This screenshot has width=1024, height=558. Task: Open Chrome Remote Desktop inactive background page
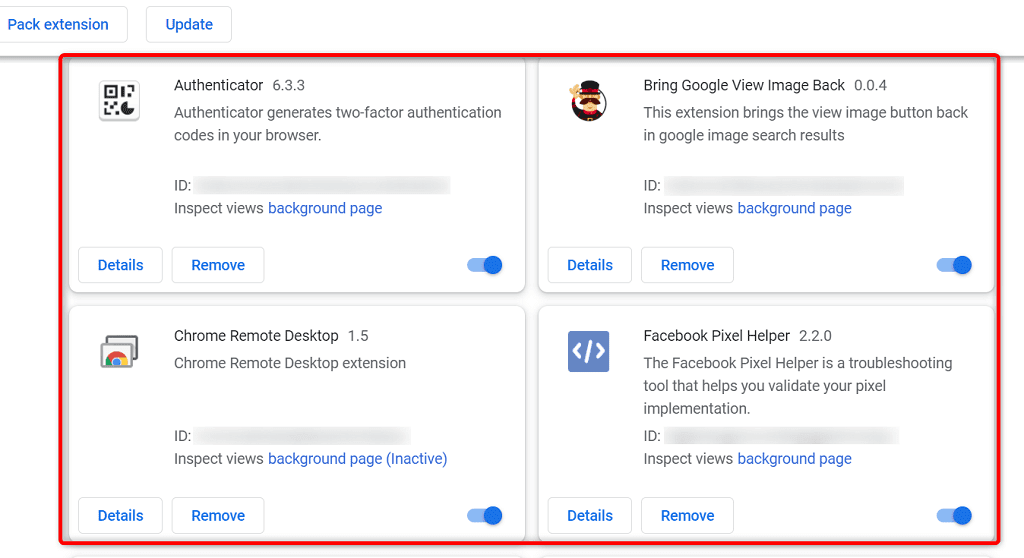click(357, 459)
